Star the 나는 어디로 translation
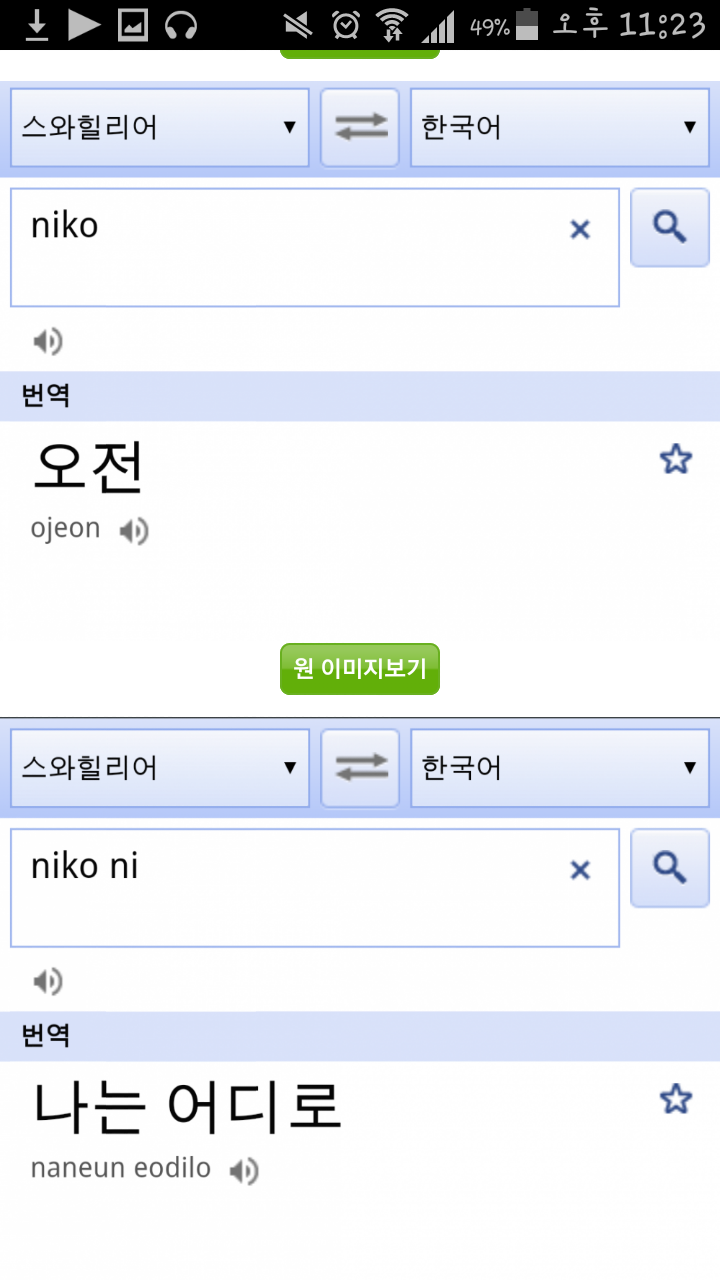The height and width of the screenshot is (1280, 720). click(x=676, y=1100)
